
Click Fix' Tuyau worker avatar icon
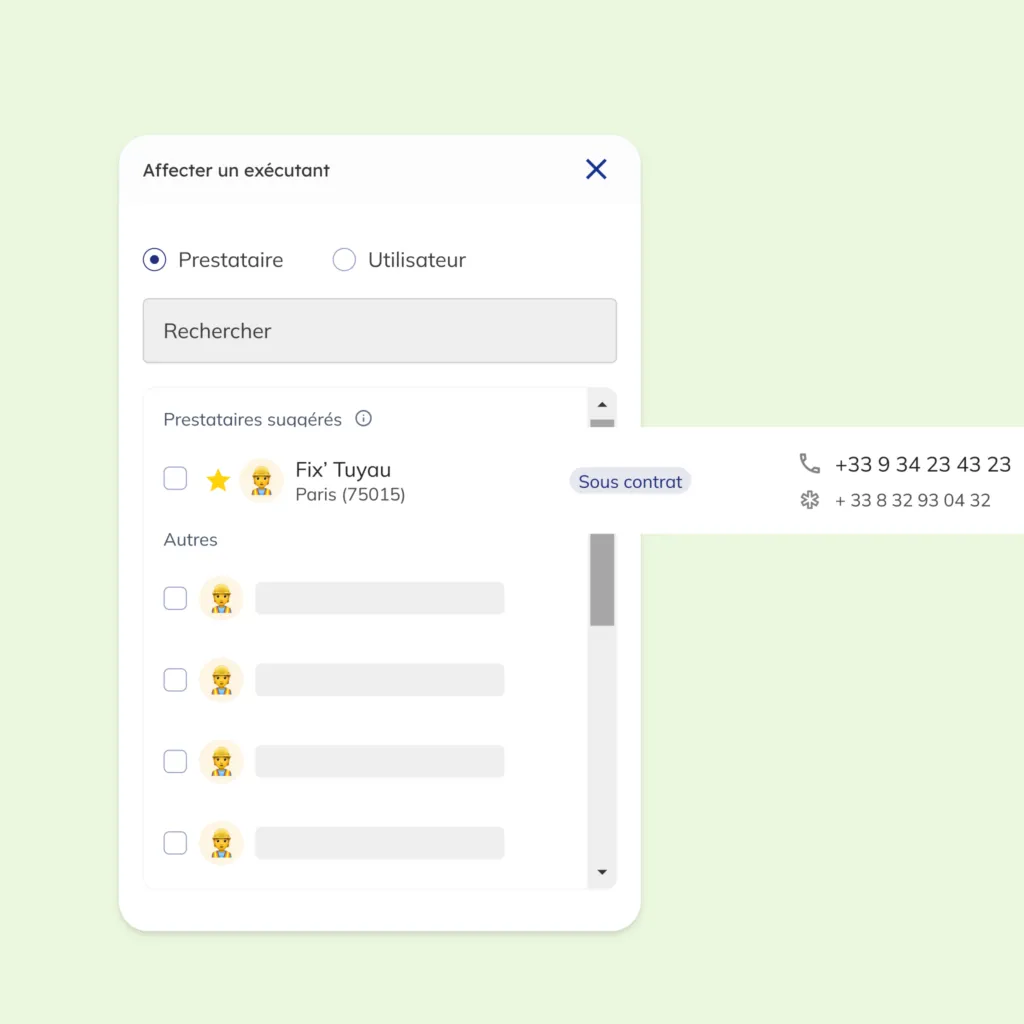[261, 480]
